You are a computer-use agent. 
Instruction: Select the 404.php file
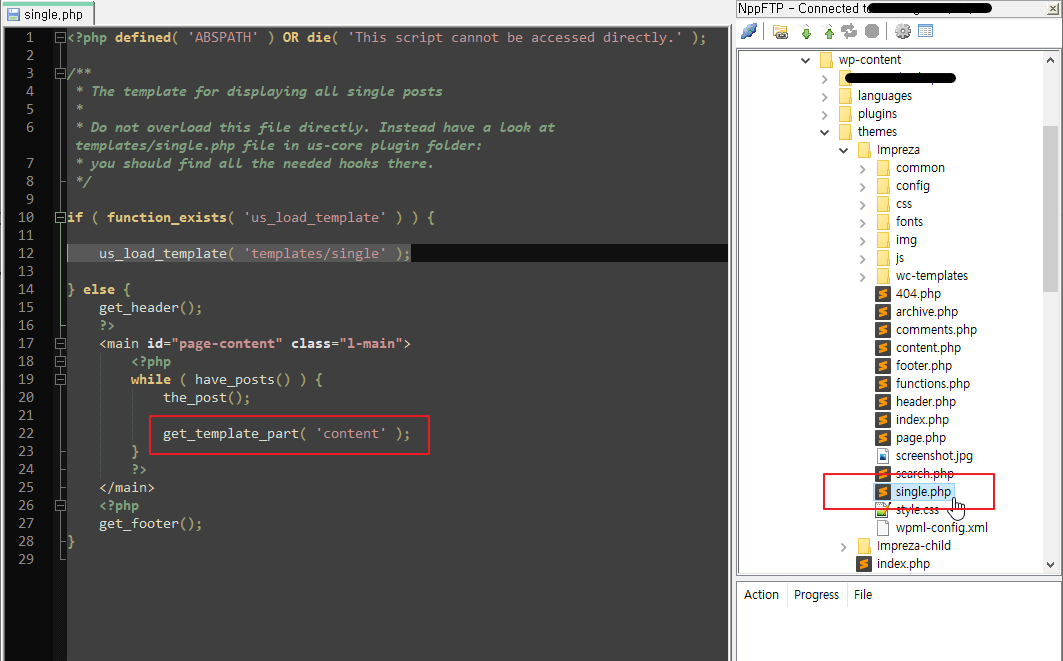(x=918, y=294)
